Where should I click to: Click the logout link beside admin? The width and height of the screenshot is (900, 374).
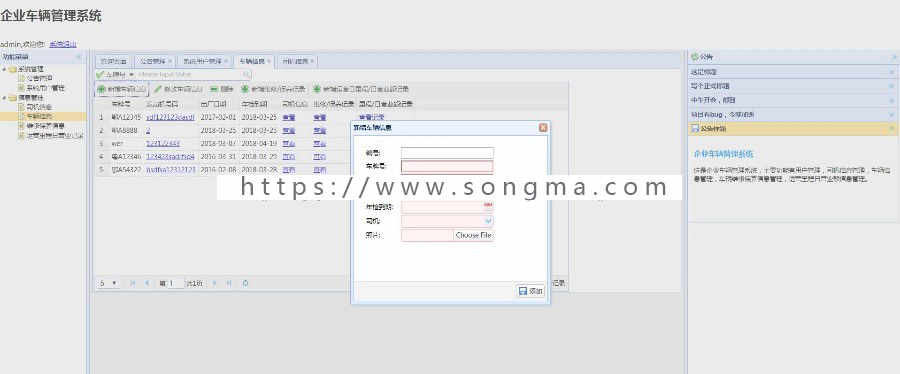(63, 44)
